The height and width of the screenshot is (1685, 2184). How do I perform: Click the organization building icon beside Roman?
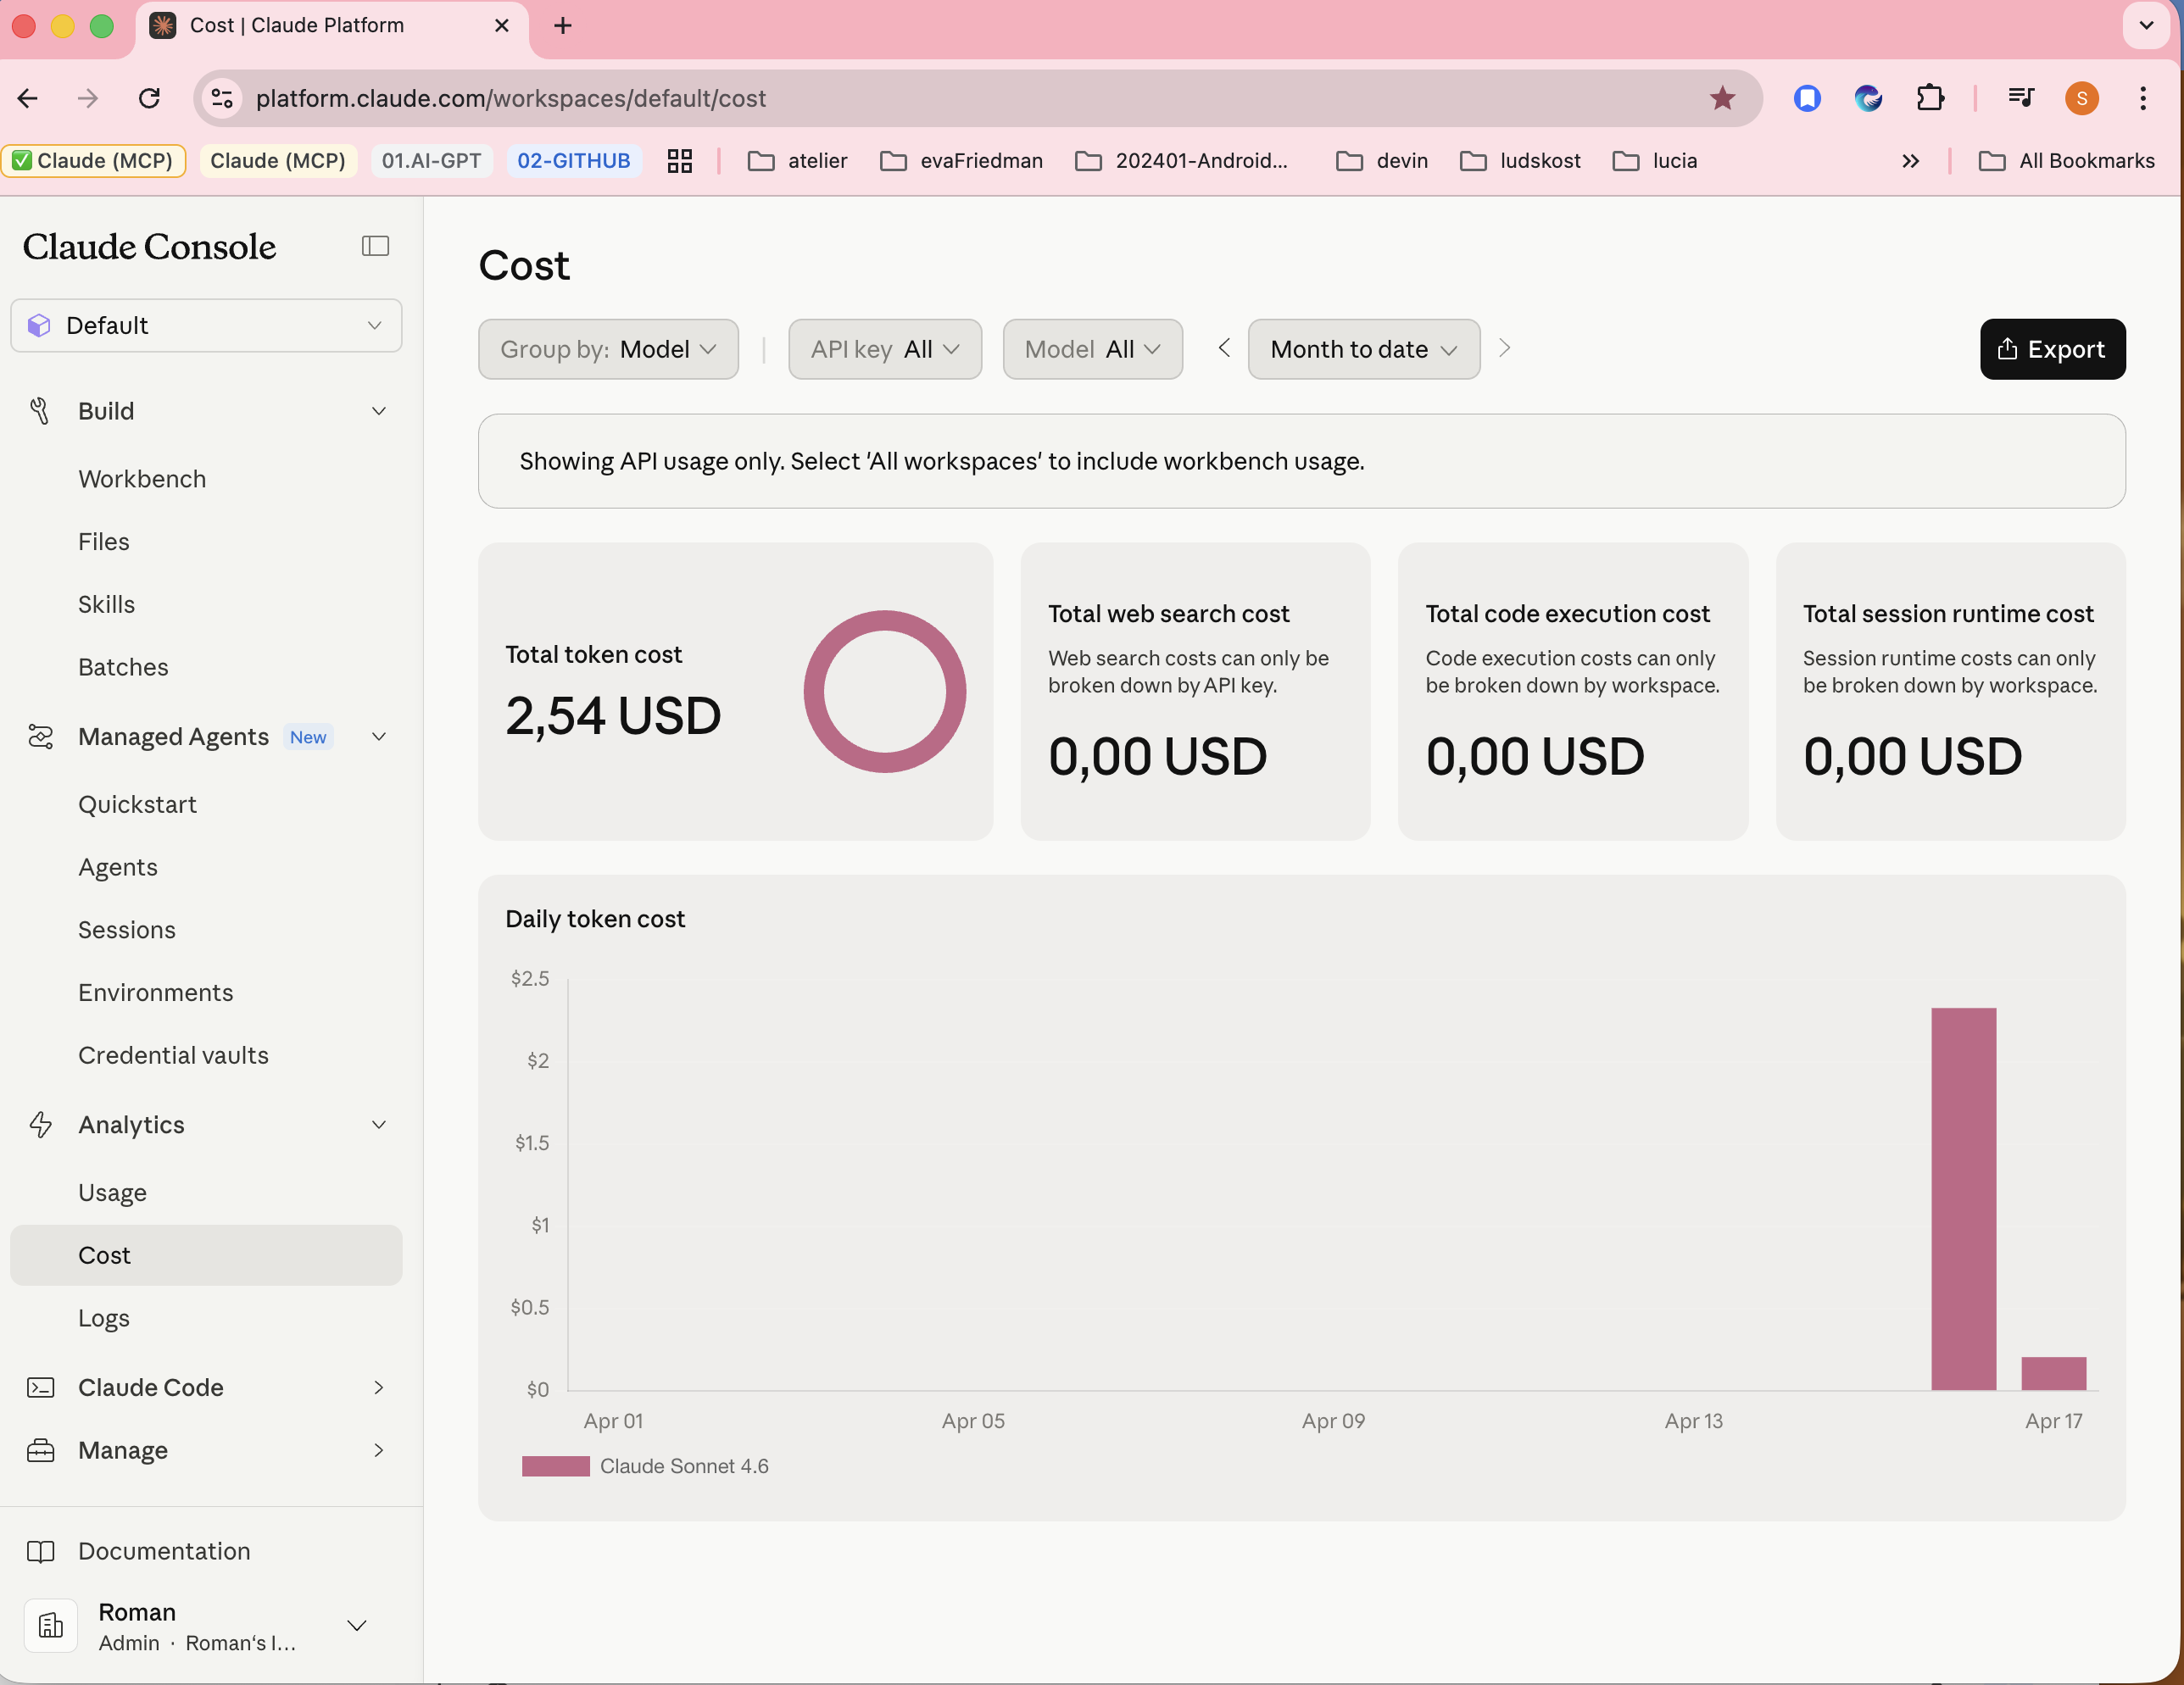click(51, 1626)
